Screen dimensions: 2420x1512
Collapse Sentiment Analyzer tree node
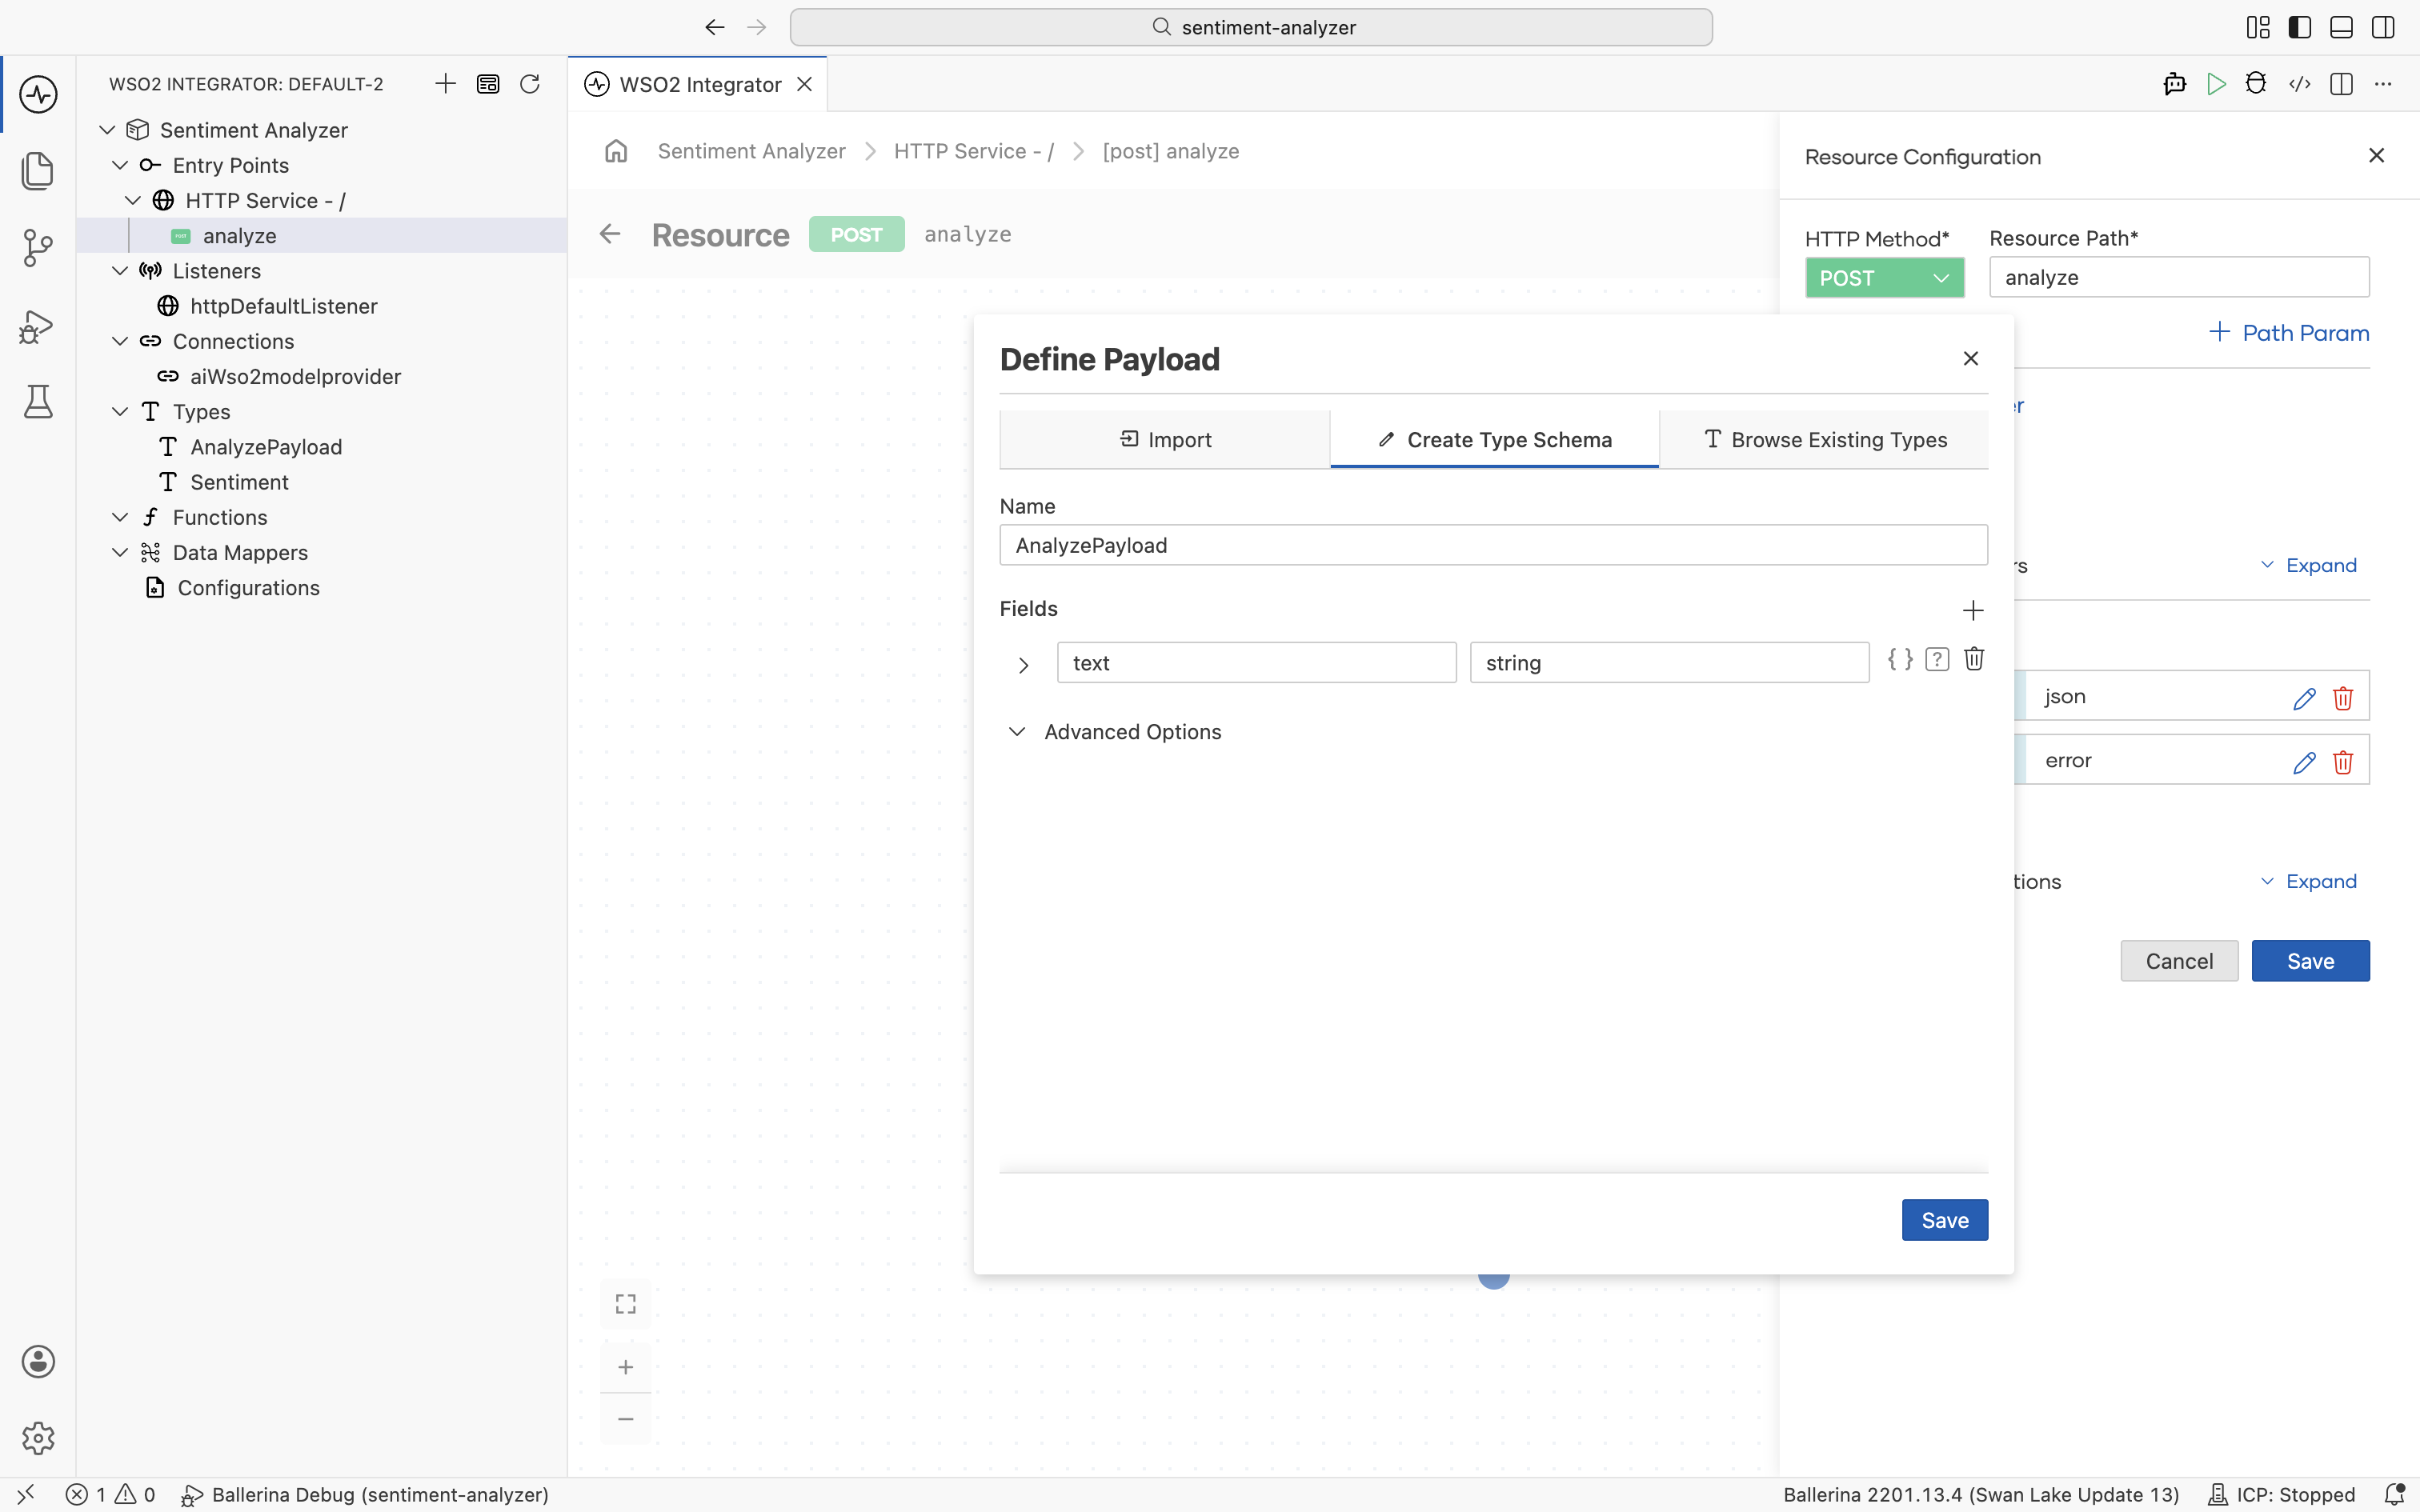click(107, 130)
